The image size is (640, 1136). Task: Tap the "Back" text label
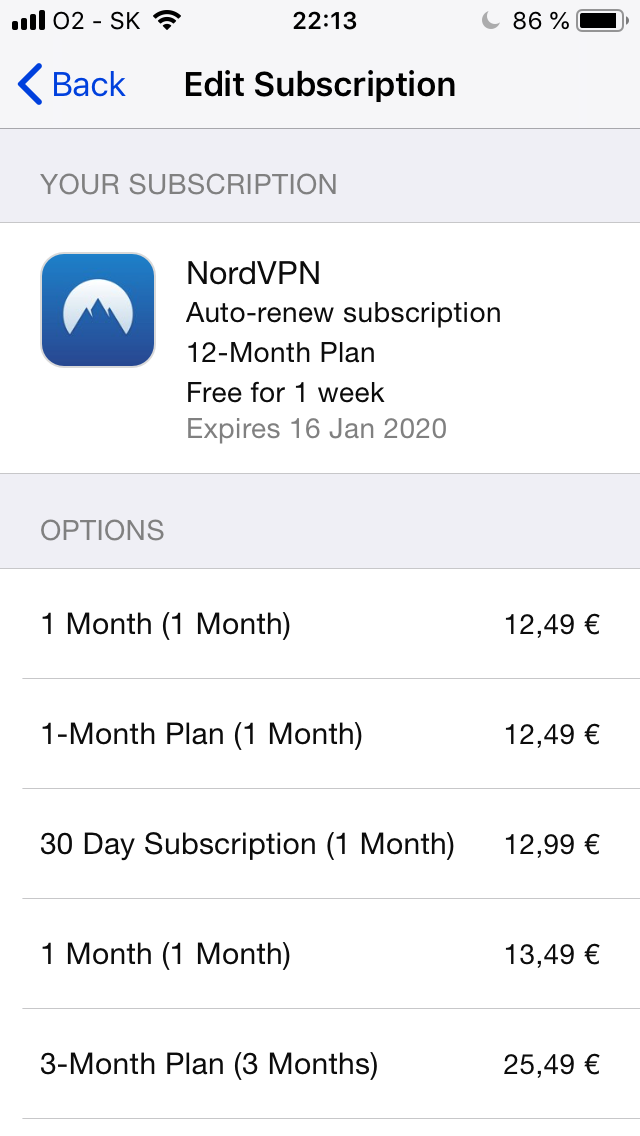88,85
